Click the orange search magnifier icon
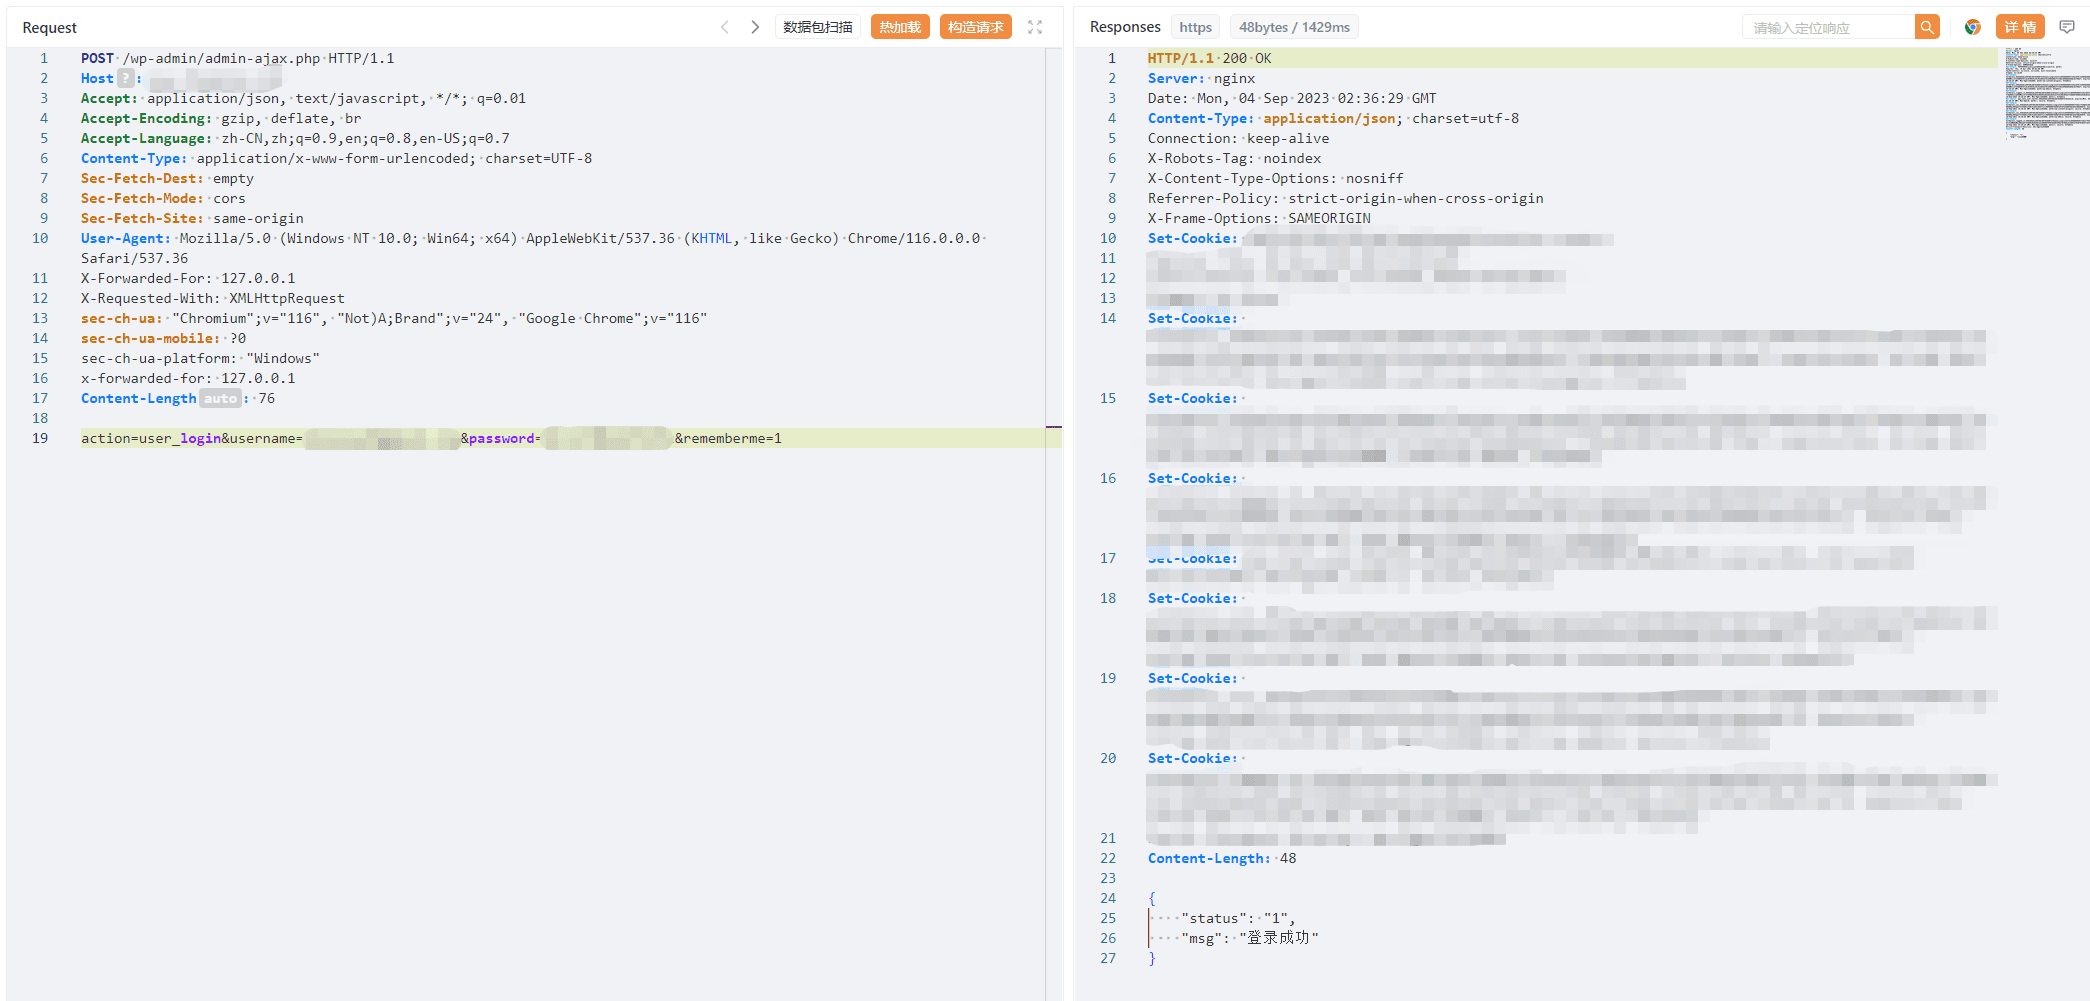 pyautogui.click(x=1927, y=27)
